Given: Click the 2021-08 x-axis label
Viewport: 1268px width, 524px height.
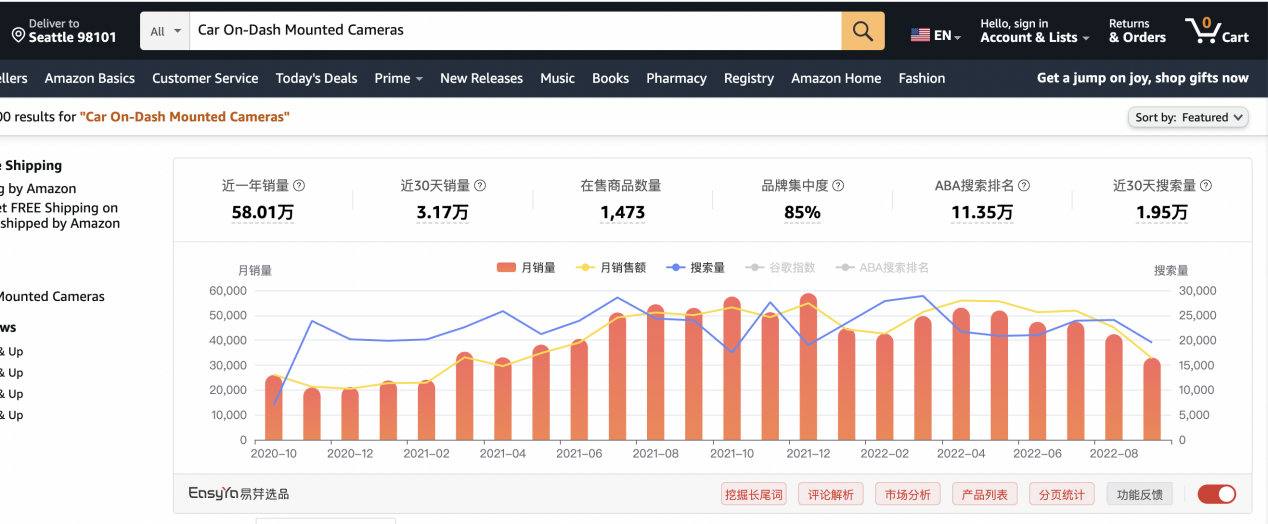Looking at the screenshot, I should tap(656, 453).
